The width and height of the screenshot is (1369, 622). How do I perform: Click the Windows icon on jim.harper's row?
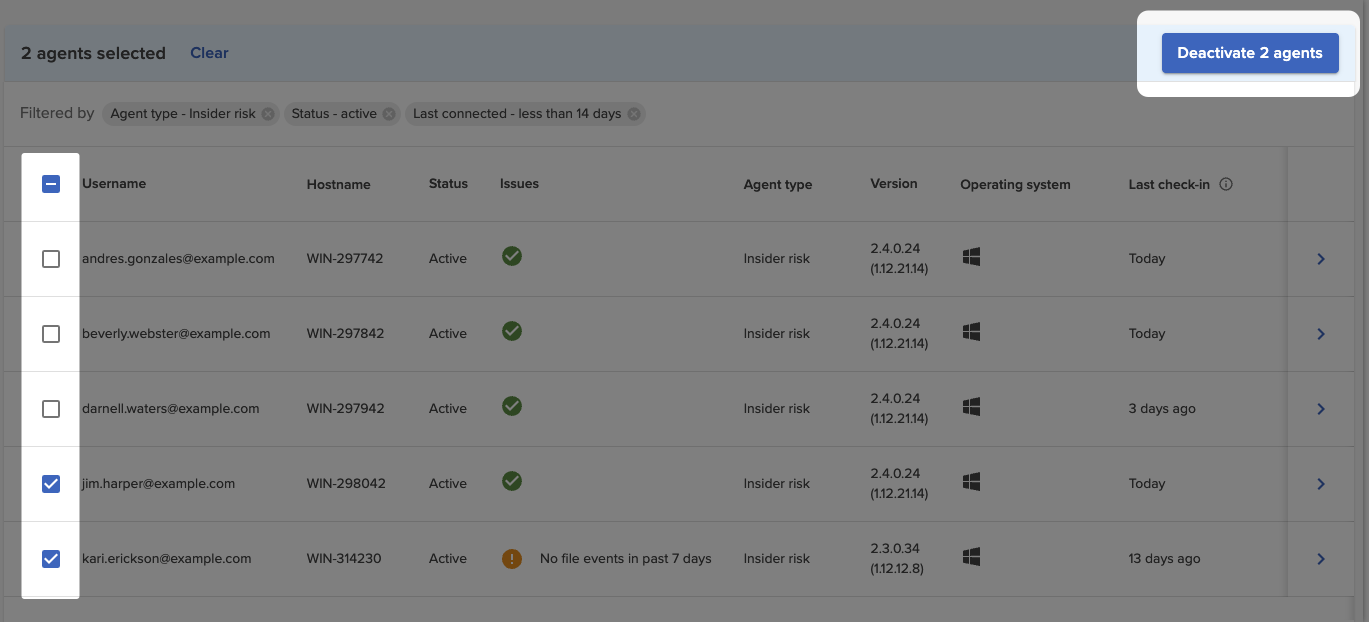(970, 481)
